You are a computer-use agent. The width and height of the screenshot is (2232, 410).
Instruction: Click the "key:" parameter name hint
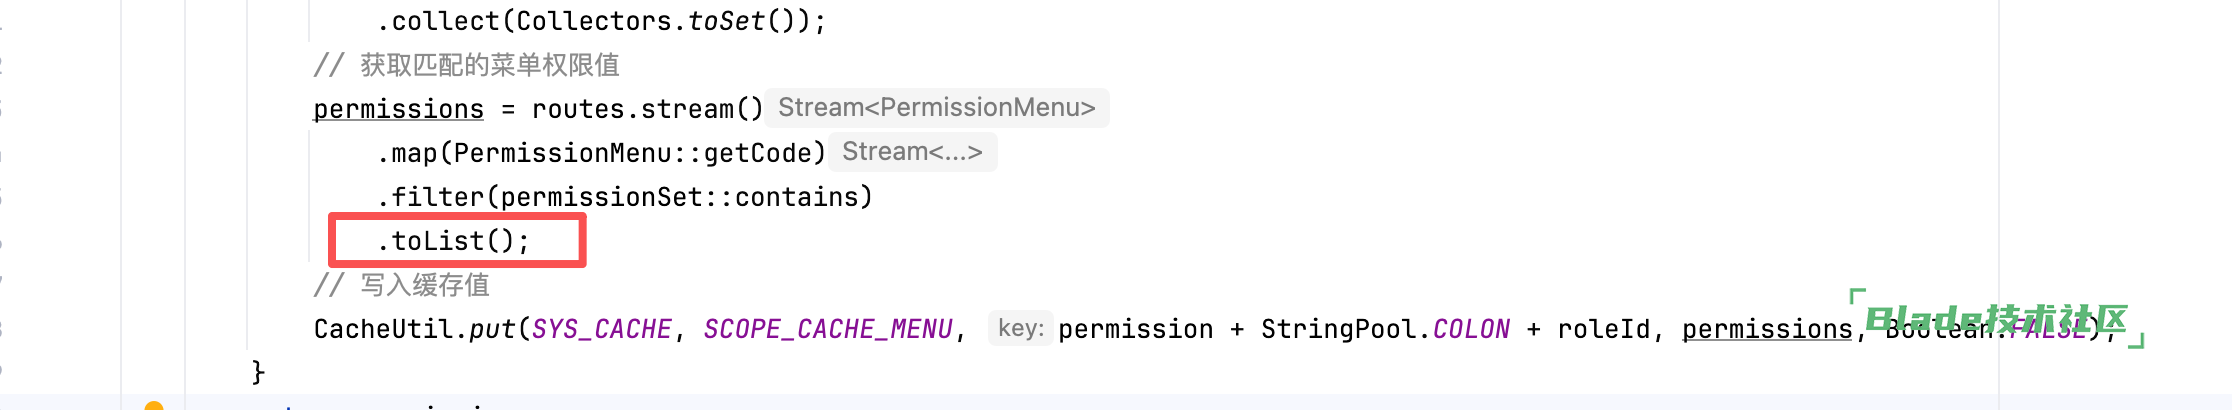tap(1020, 329)
